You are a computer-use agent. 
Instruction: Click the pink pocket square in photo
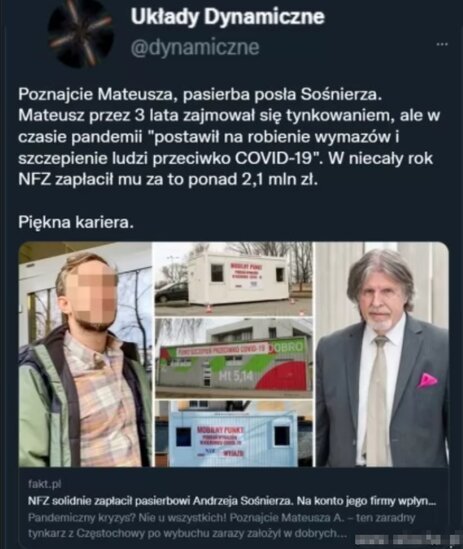tap(427, 380)
